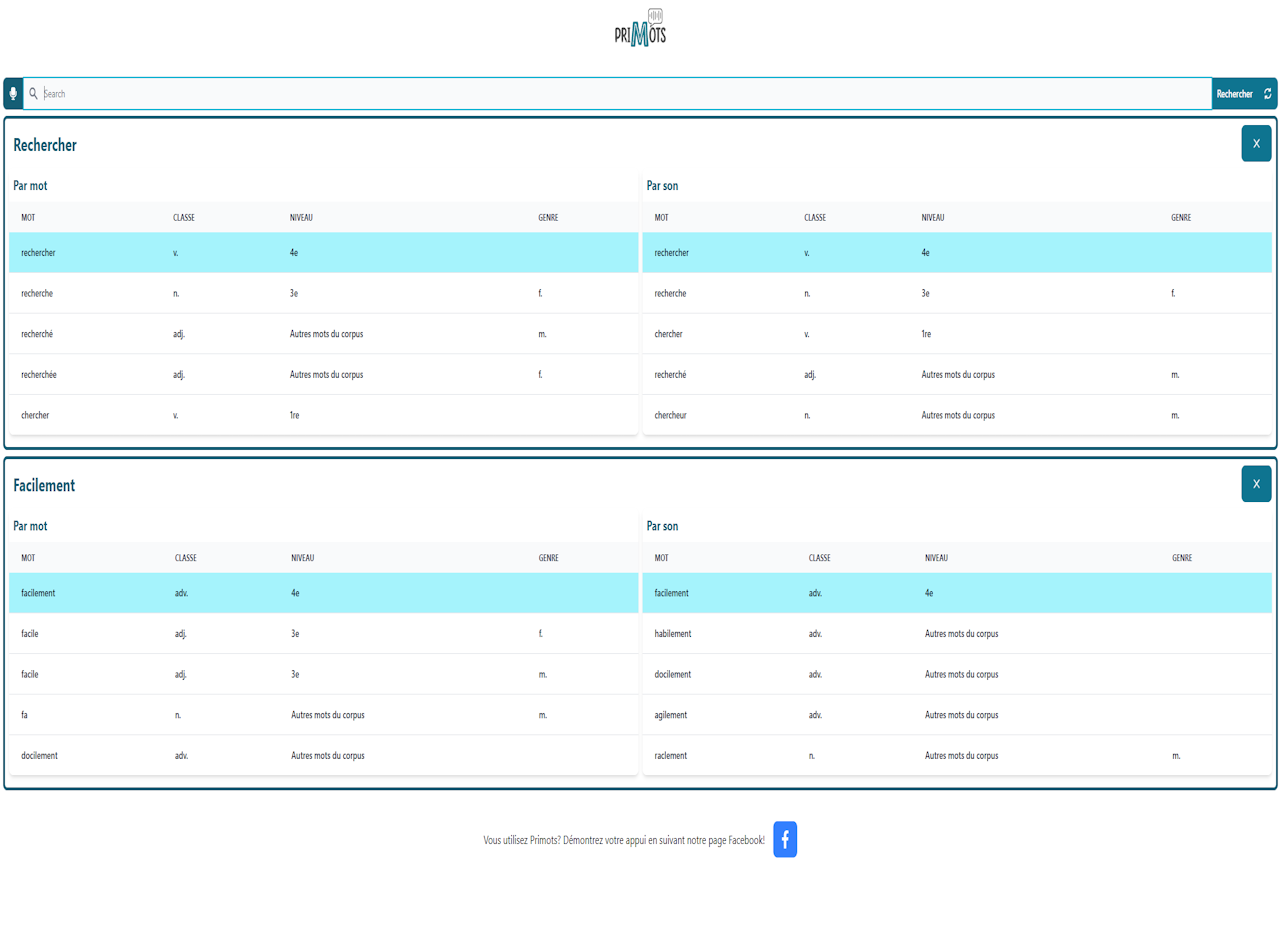Screen dimensions: 1280x933
Task: Choose the "habilement" word row
Action: [x=679, y=634]
